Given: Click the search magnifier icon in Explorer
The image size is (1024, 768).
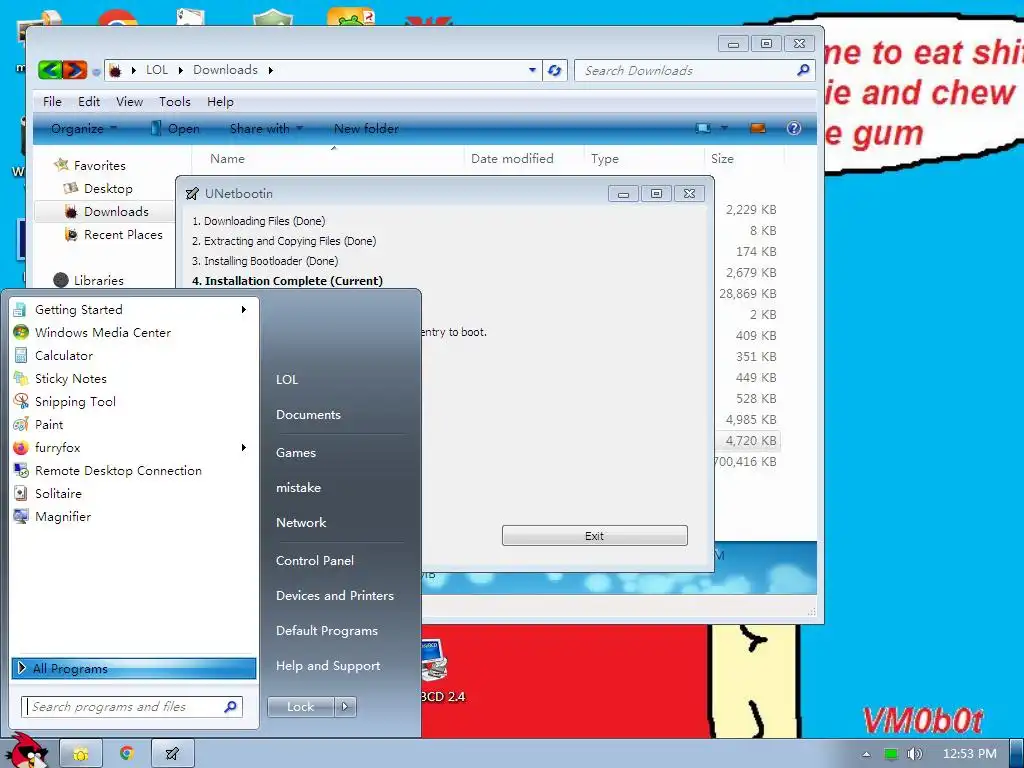Looking at the screenshot, I should click(x=803, y=70).
